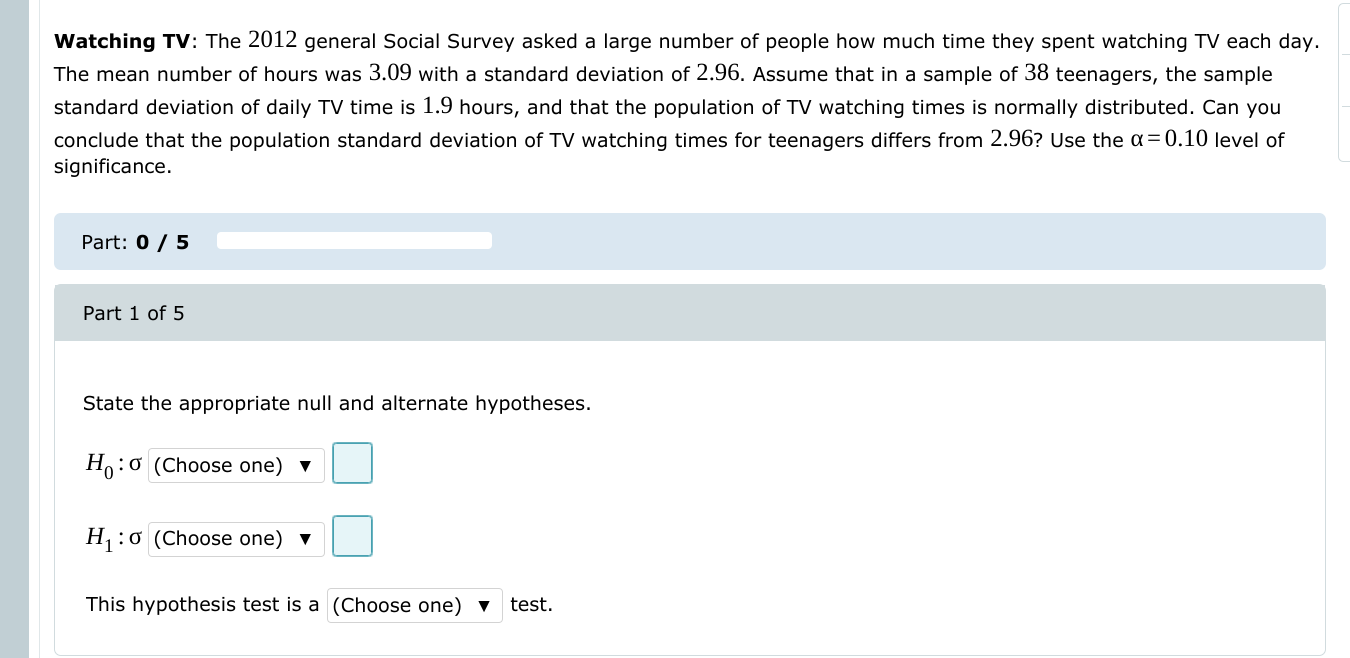Click the mean value 3.09
Viewport: 1350px width, 658px height.
391,74
